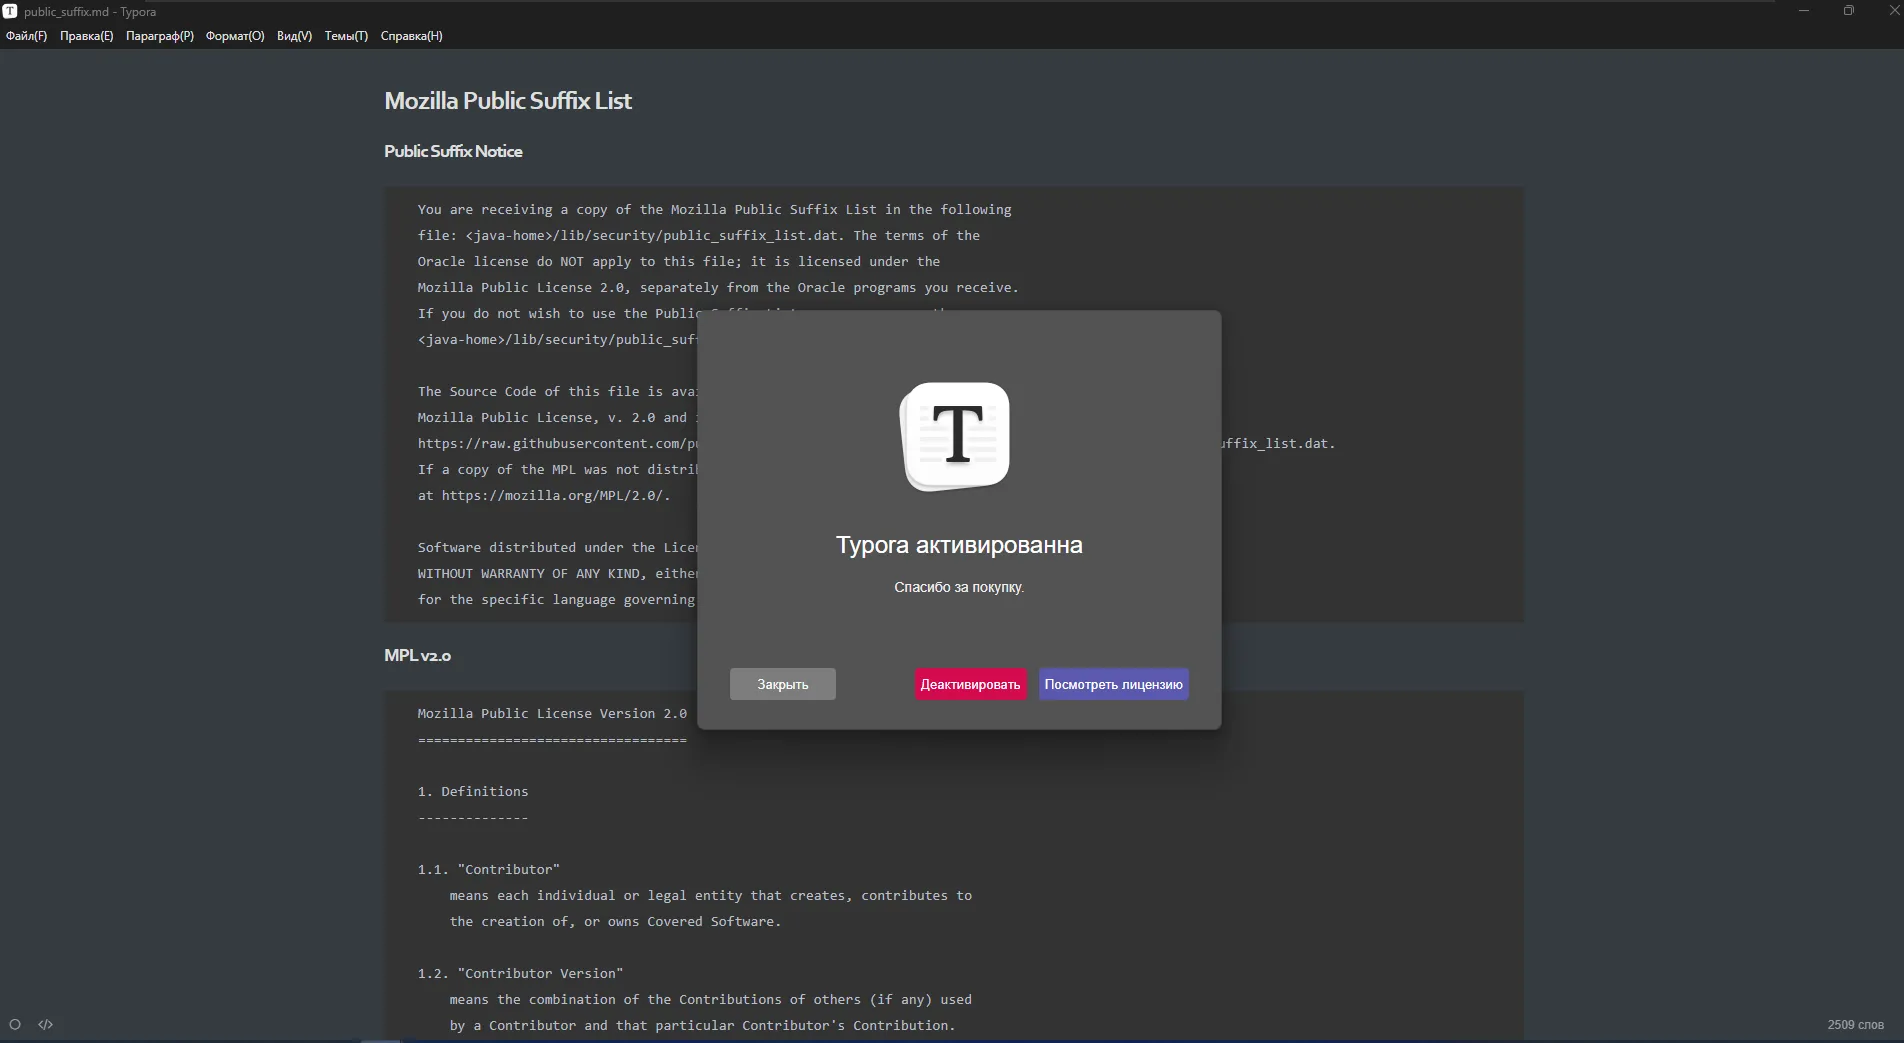Image resolution: width=1904 pixels, height=1043 pixels.
Task: Open the Файл(F) menu
Action: pos(26,36)
